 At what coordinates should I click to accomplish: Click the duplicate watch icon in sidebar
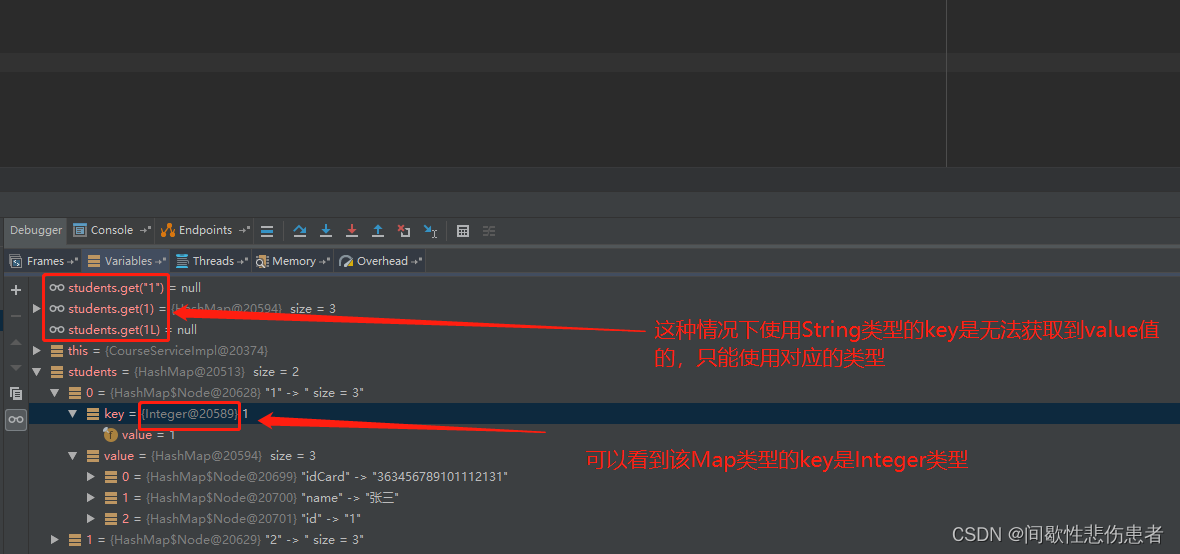15,393
